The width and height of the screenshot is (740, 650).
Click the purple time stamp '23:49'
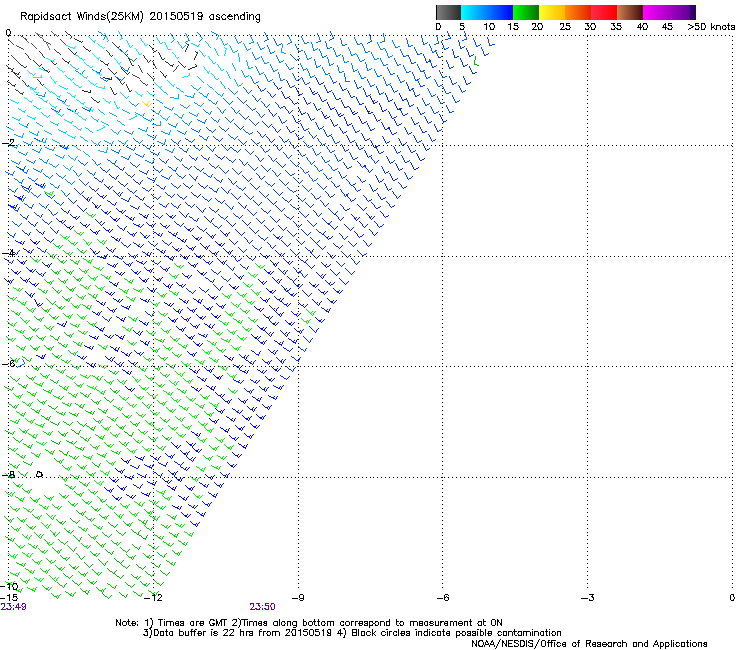click(x=13, y=607)
